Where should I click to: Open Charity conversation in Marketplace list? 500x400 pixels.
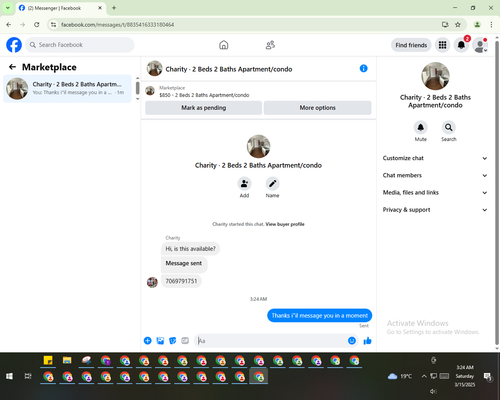click(67, 88)
